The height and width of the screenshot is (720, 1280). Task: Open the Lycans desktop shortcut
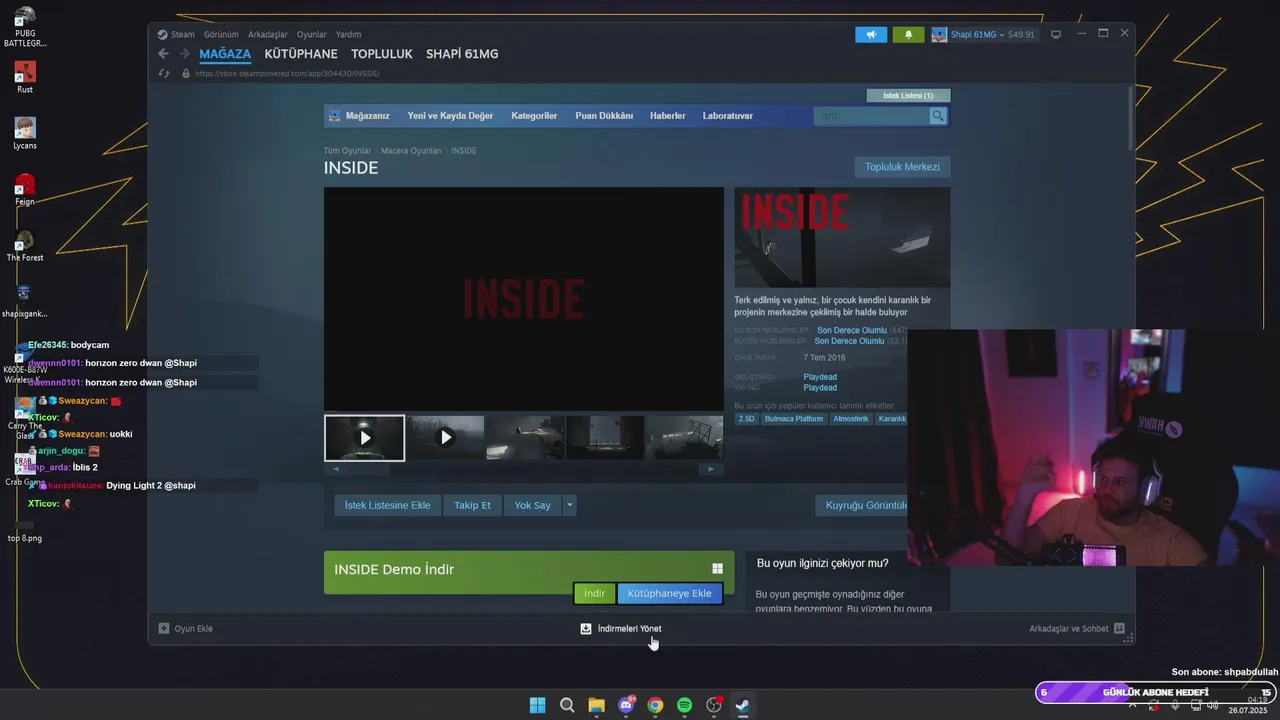tap(25, 134)
